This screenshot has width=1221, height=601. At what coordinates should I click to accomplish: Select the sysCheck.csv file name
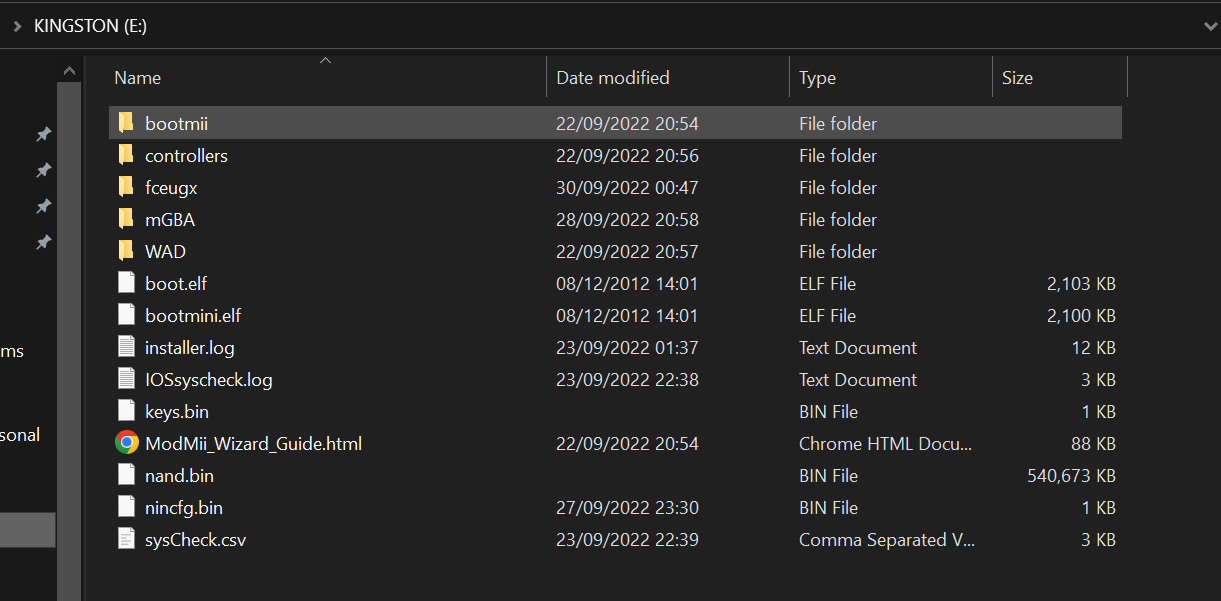click(x=195, y=540)
